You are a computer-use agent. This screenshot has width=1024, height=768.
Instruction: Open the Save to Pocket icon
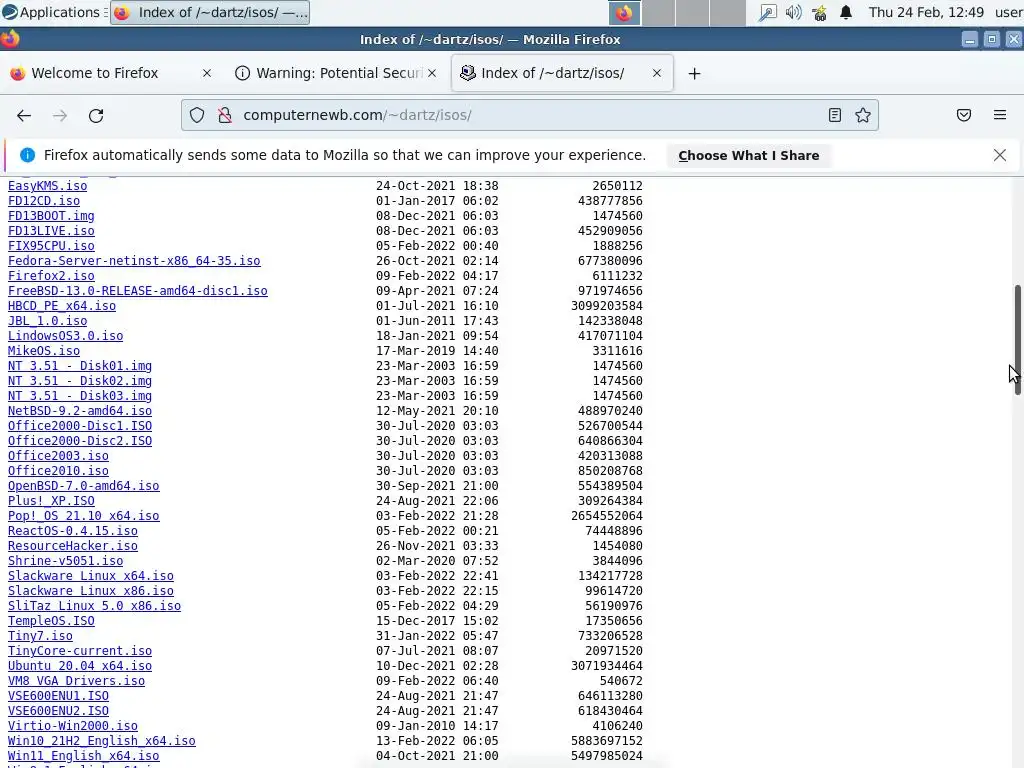pos(964,116)
